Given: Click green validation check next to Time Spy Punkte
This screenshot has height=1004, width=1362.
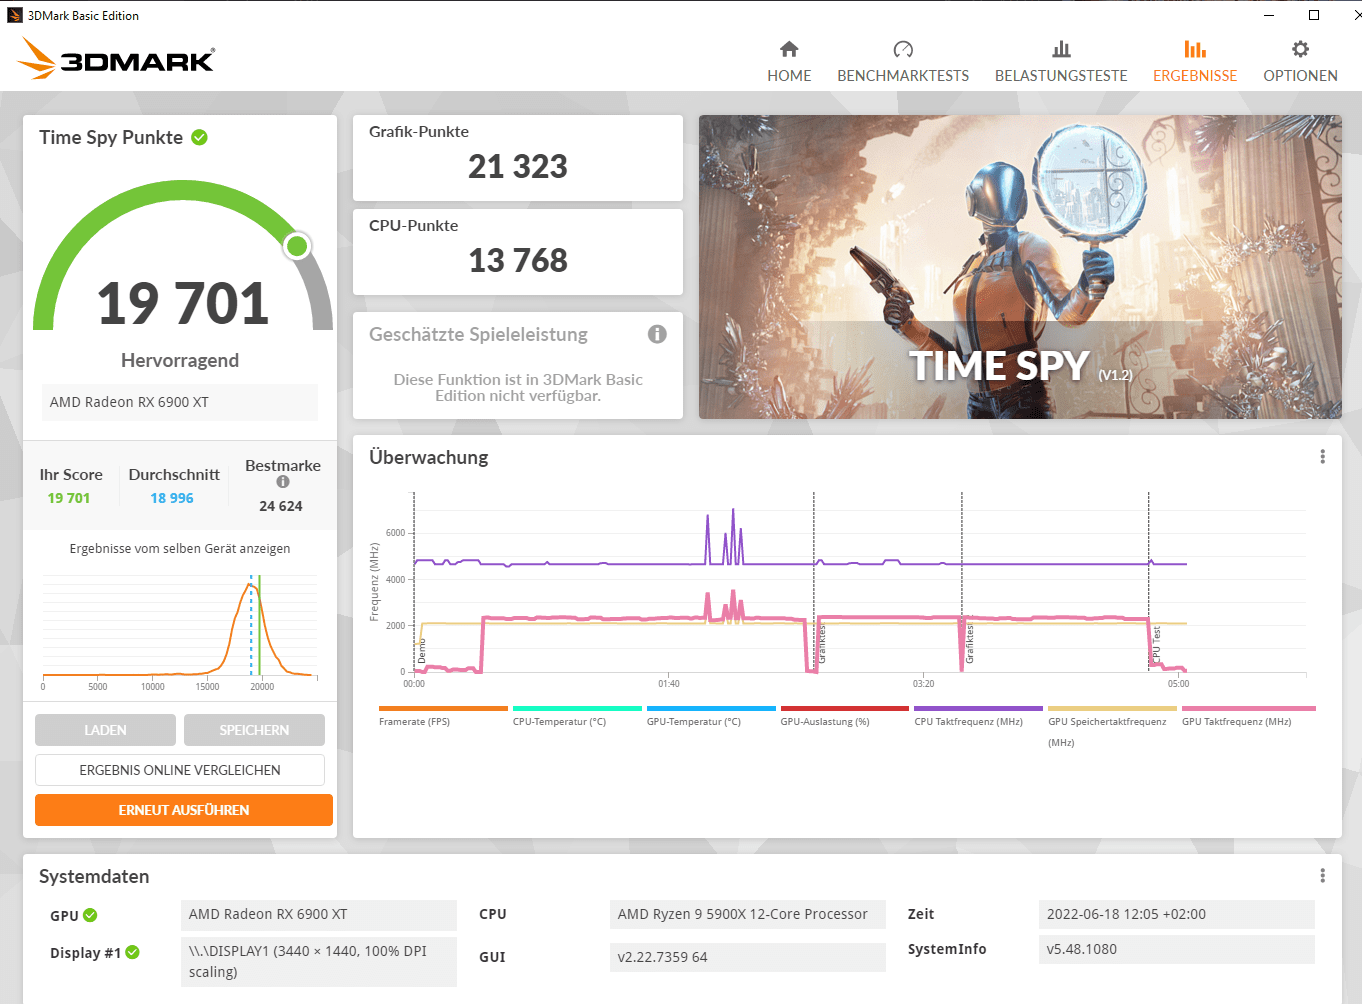Looking at the screenshot, I should 199,138.
